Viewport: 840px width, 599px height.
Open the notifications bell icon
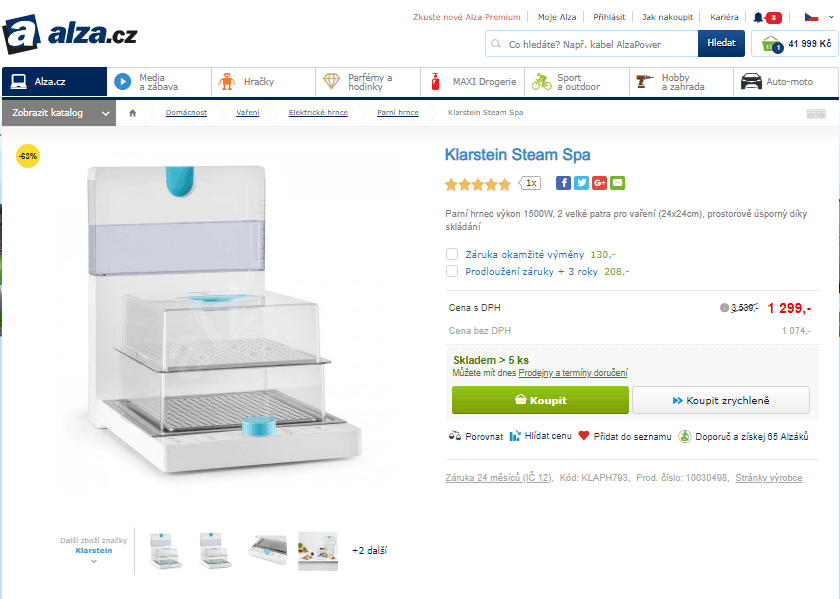pyautogui.click(x=758, y=17)
